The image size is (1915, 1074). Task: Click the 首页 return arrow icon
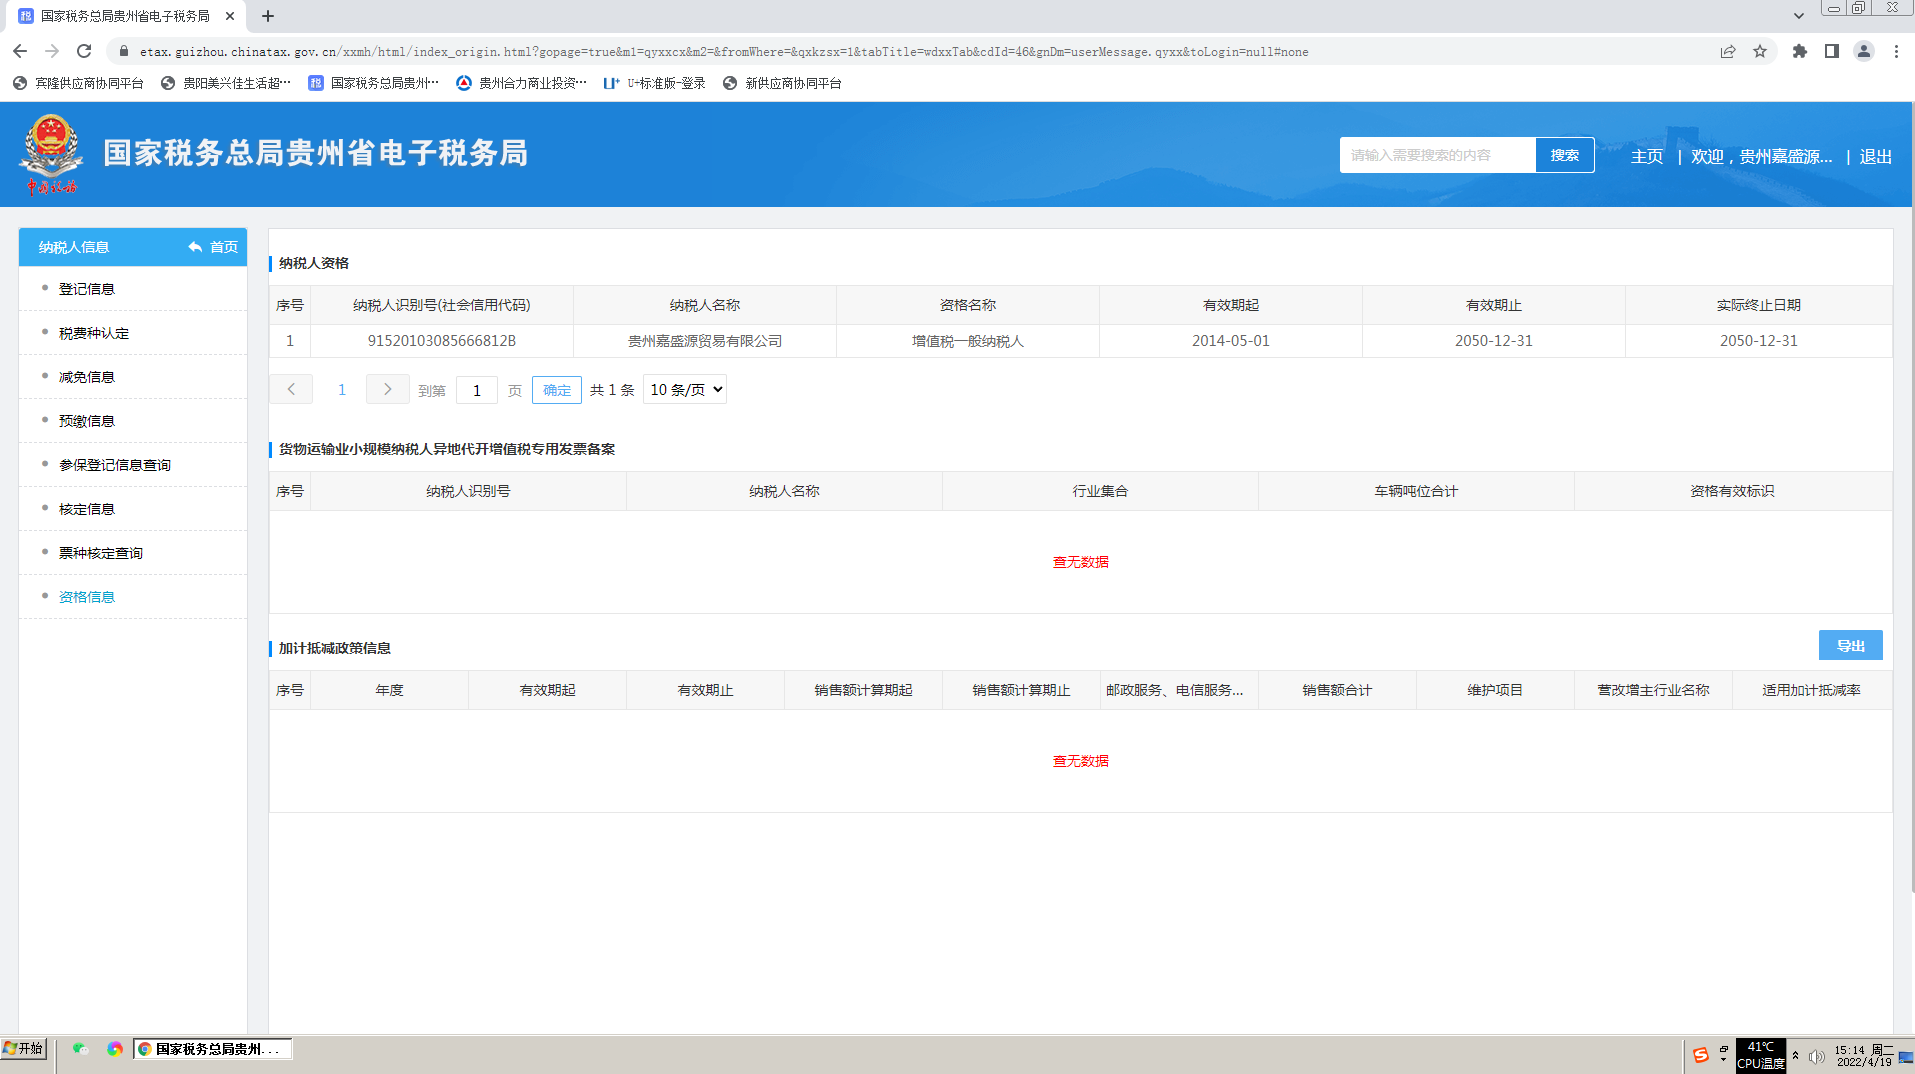pyautogui.click(x=196, y=247)
